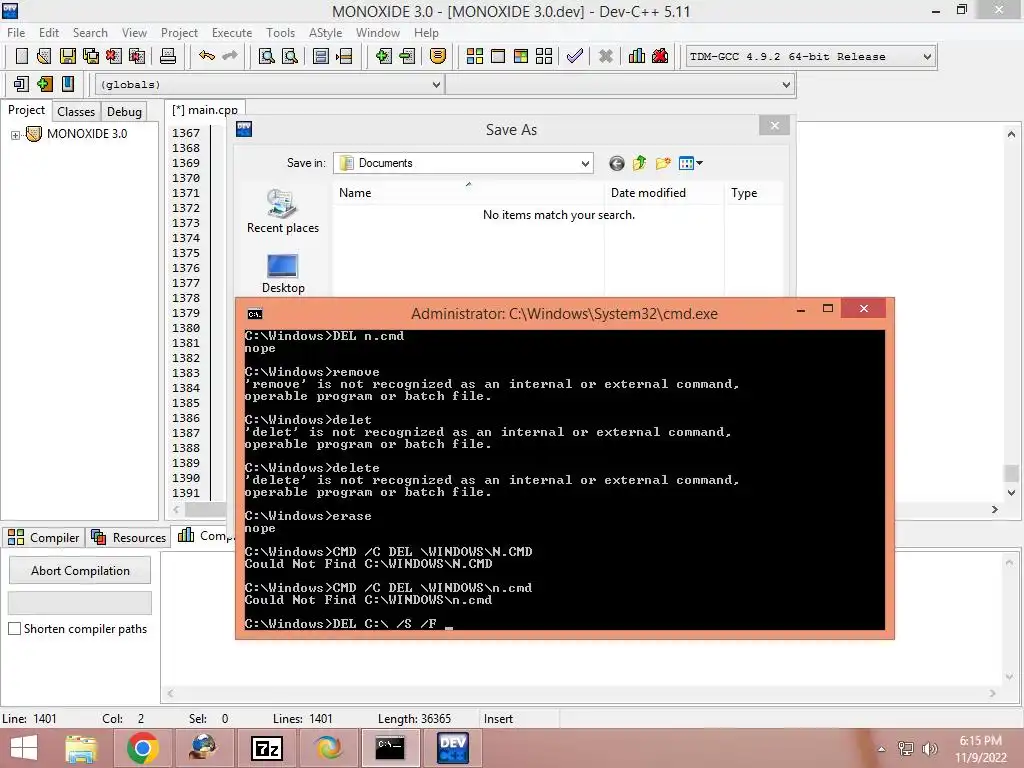Click the Close All toolbar icon
The width and height of the screenshot is (1024, 768).
[137, 56]
